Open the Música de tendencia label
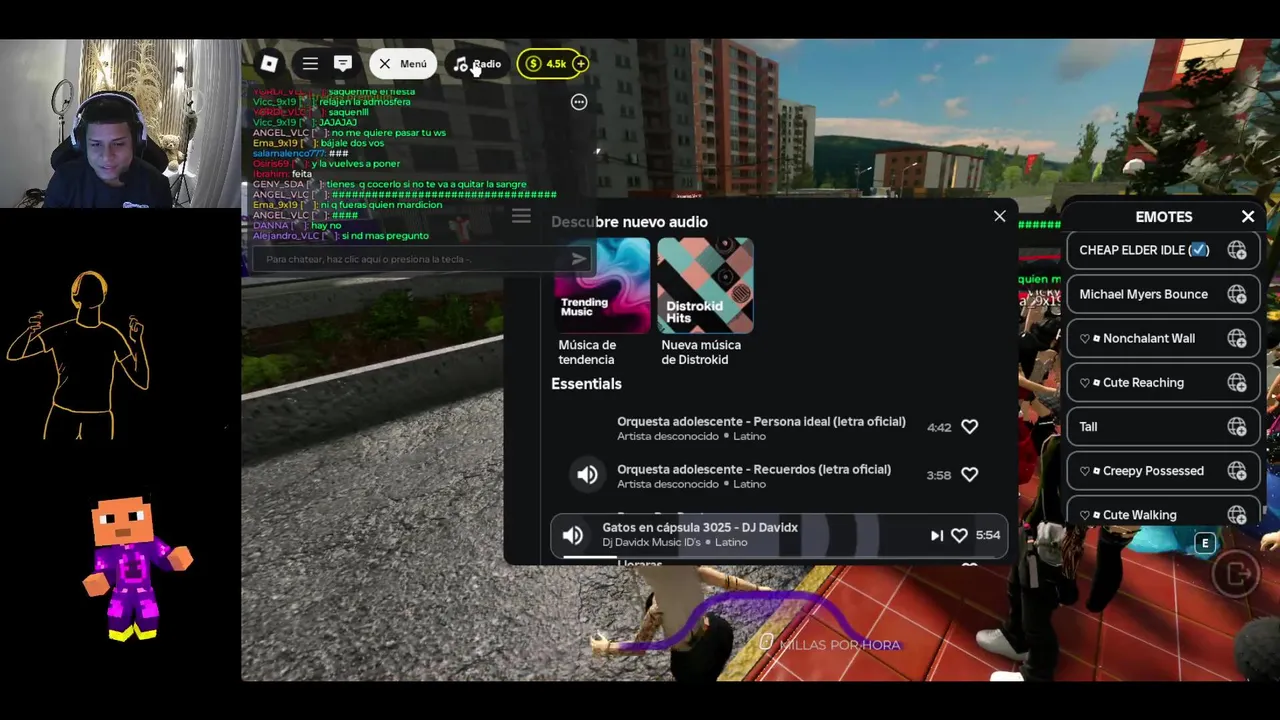 point(587,352)
